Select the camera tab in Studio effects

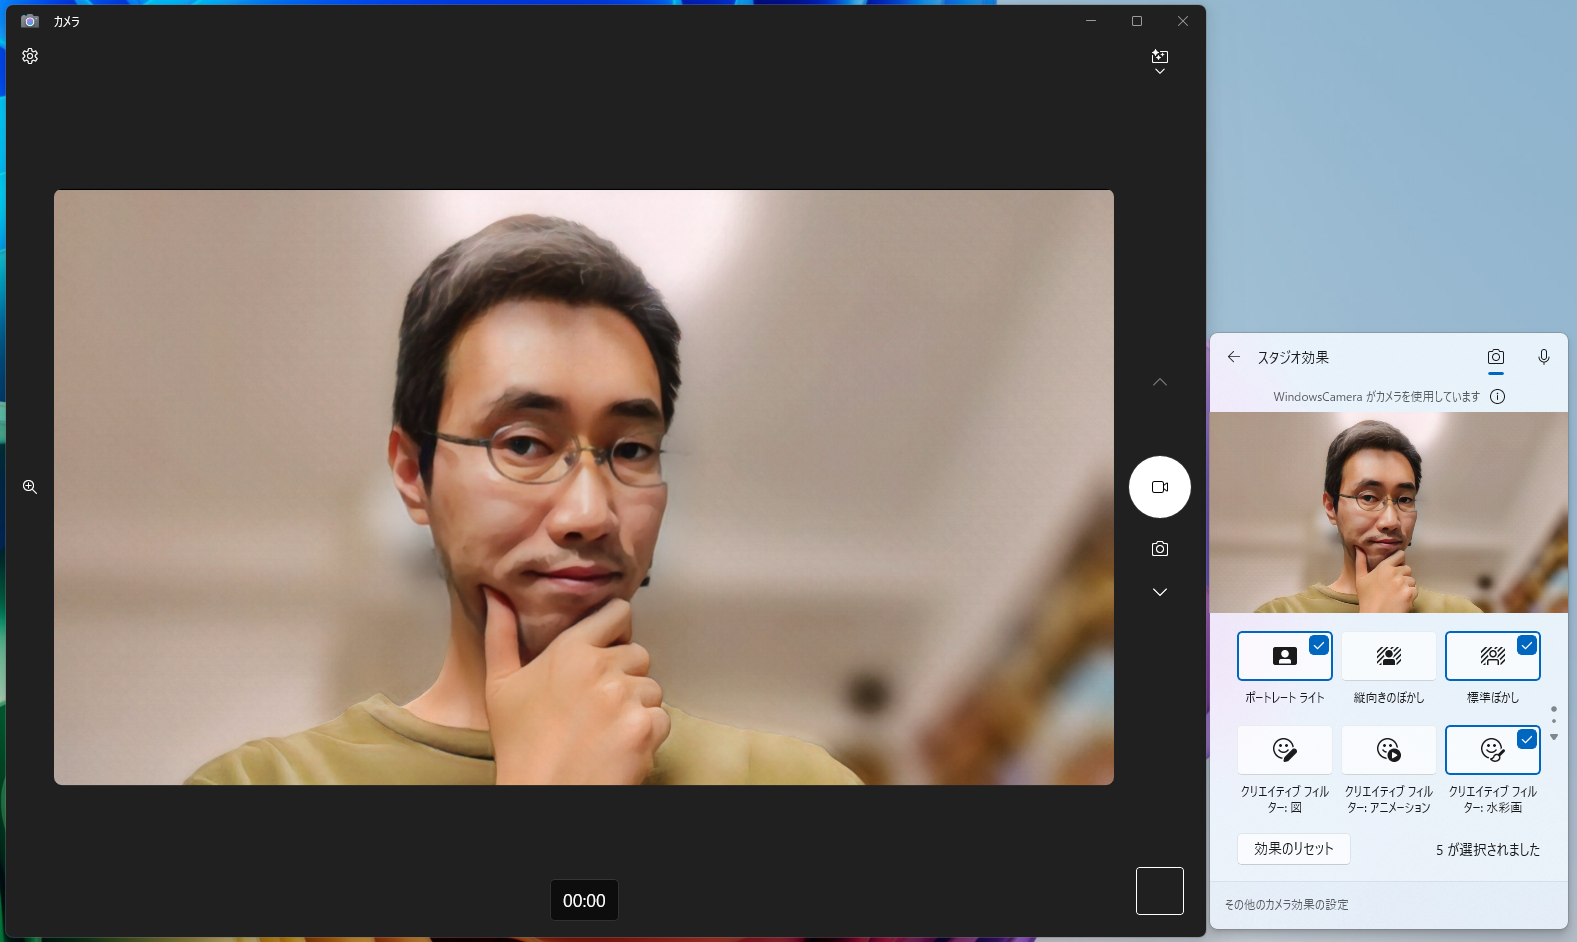(x=1496, y=357)
